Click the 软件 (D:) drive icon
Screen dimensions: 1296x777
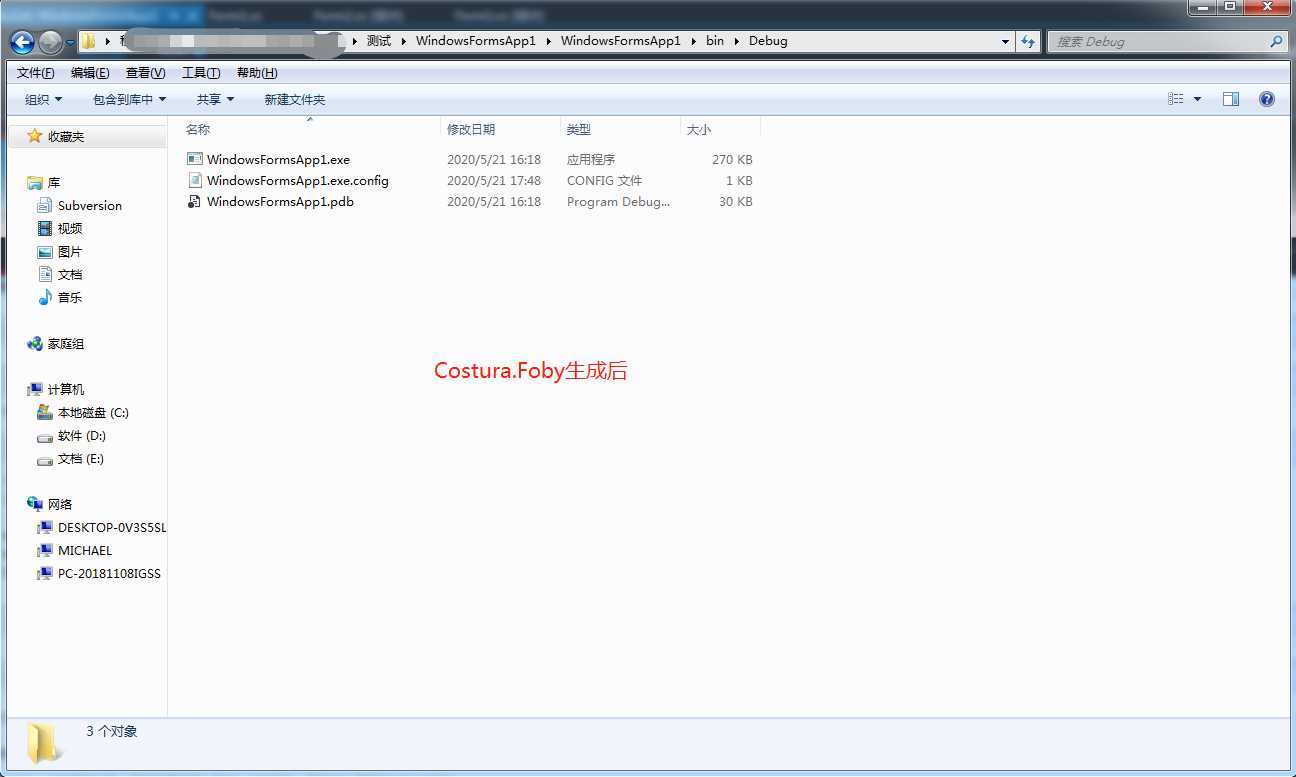tap(44, 436)
